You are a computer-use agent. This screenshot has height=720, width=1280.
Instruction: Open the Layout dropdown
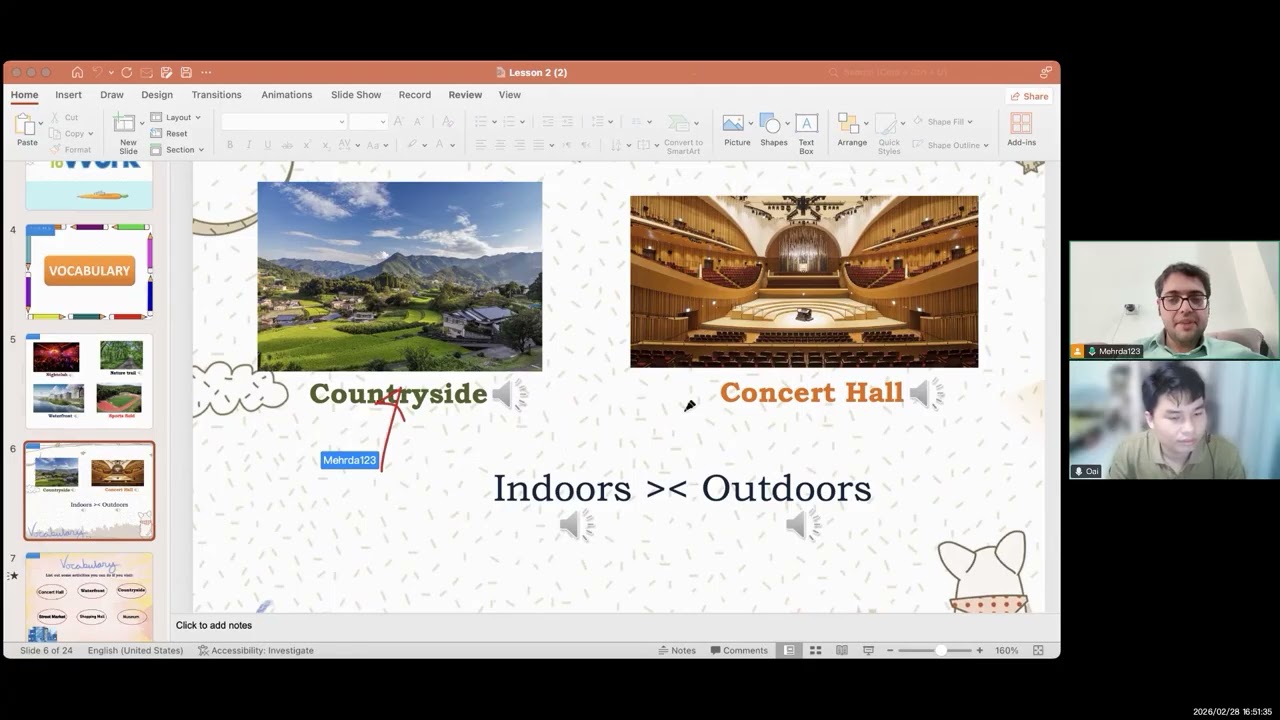(176, 117)
